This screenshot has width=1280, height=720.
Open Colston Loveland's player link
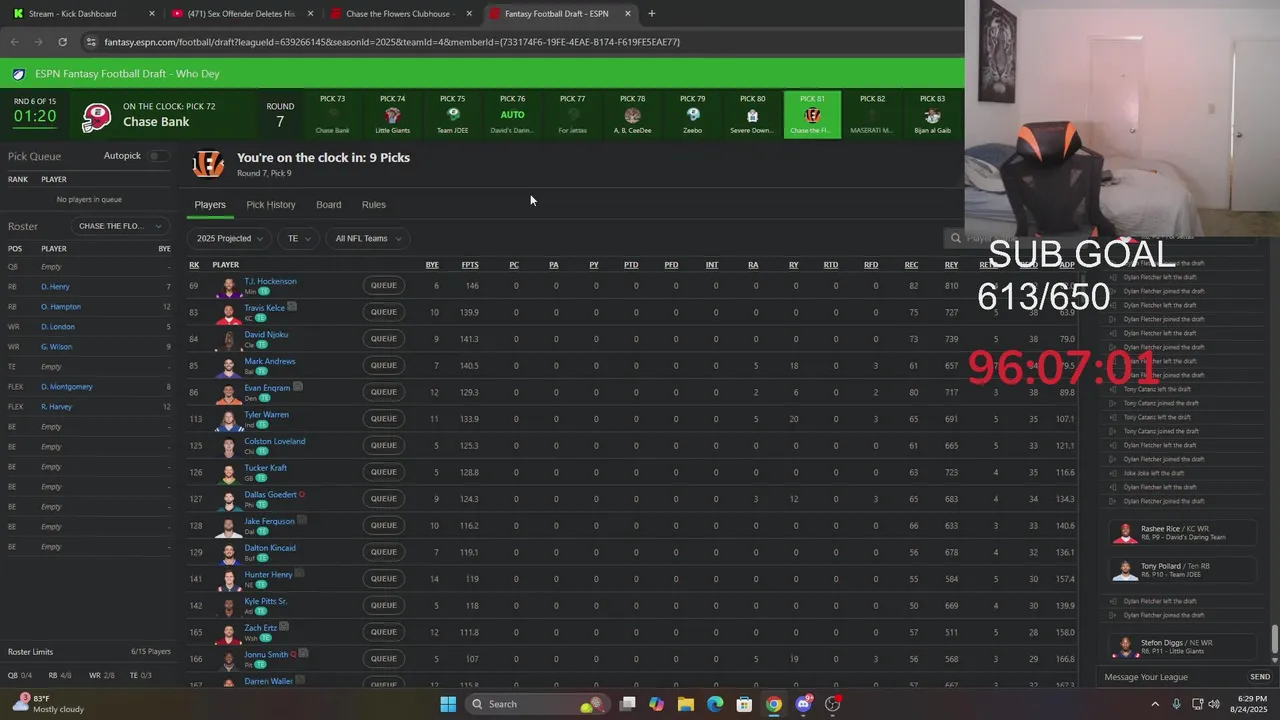point(275,441)
